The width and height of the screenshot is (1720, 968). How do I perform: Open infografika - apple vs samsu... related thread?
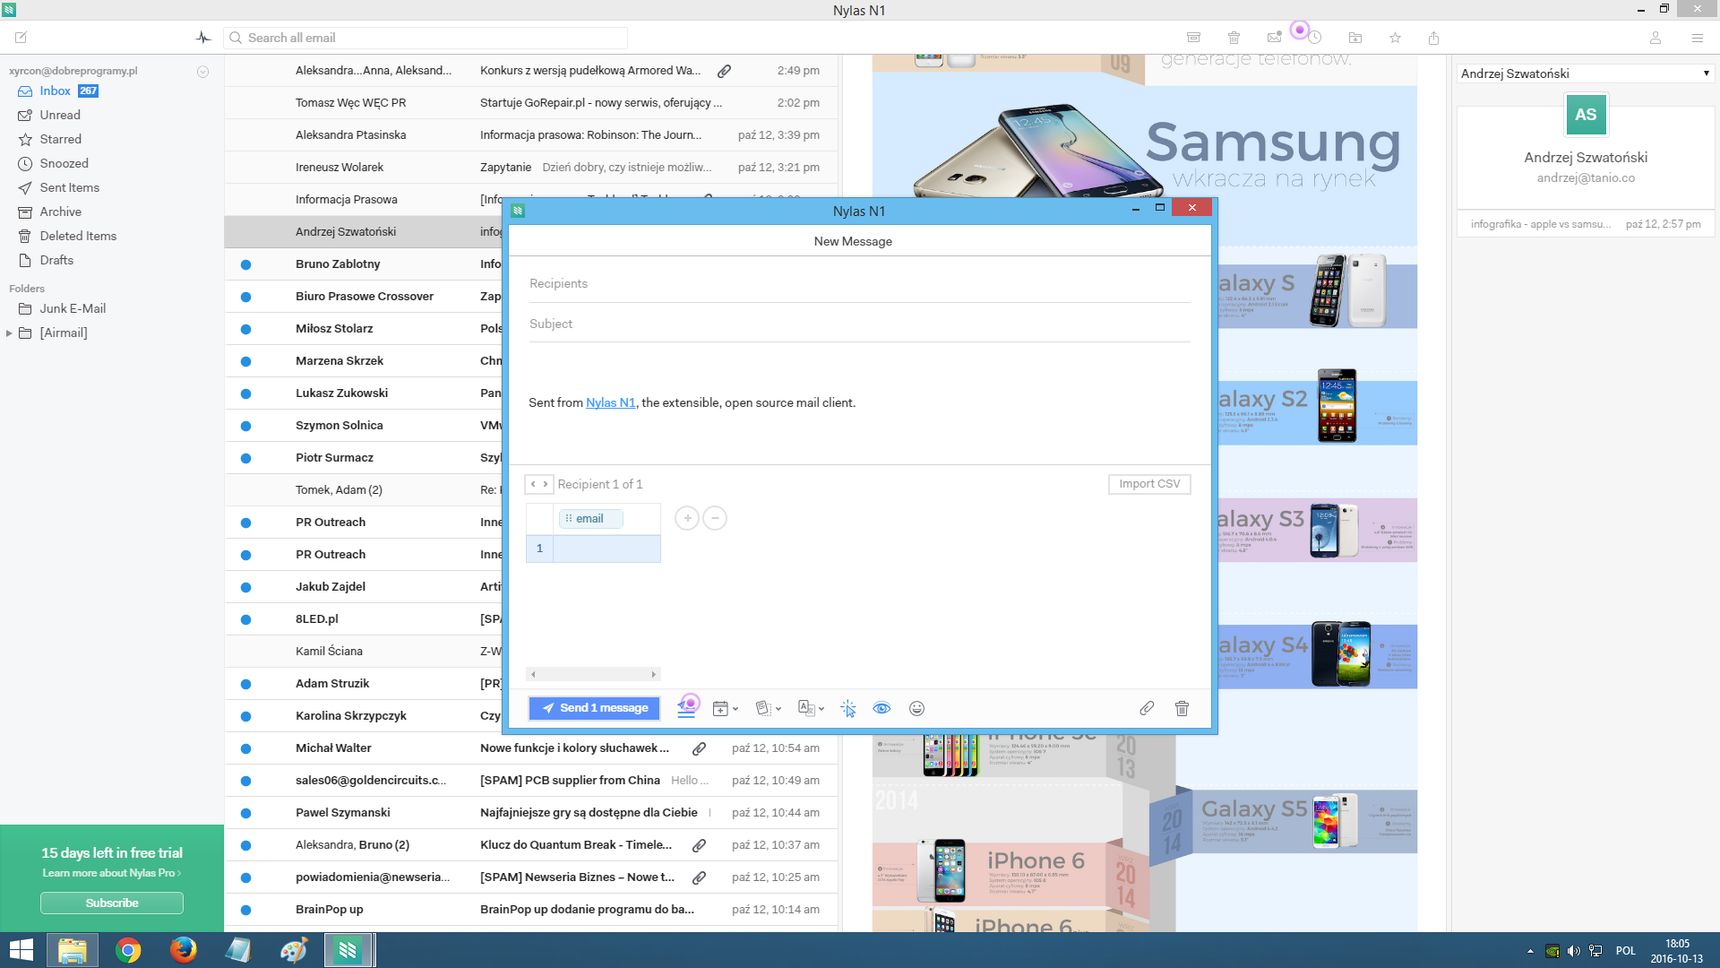pos(1585,224)
